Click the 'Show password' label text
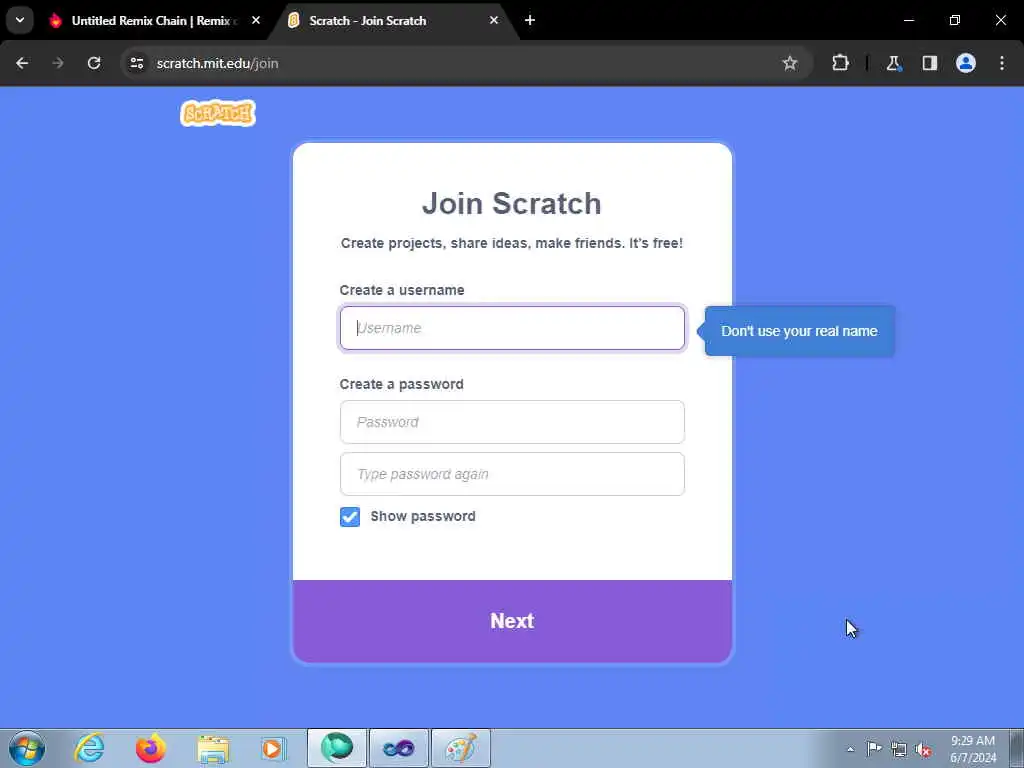The width and height of the screenshot is (1024, 768). (423, 516)
